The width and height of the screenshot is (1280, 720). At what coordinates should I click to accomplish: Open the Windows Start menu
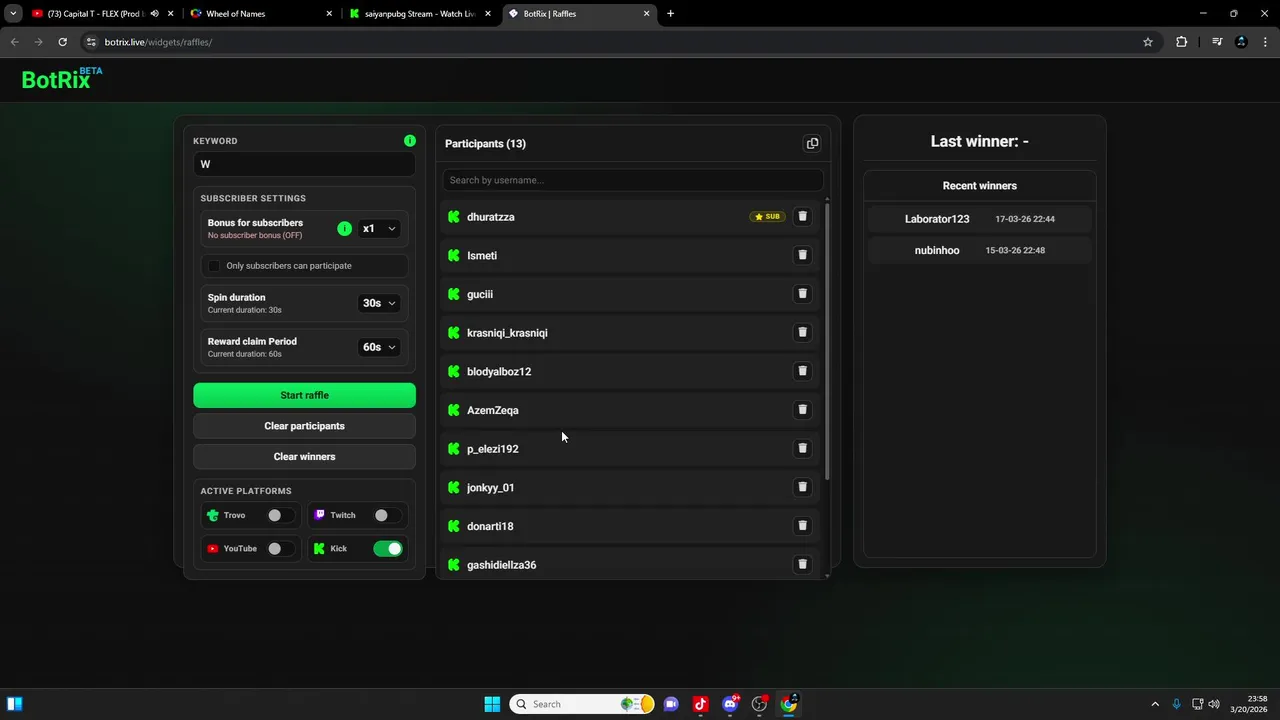click(x=492, y=704)
